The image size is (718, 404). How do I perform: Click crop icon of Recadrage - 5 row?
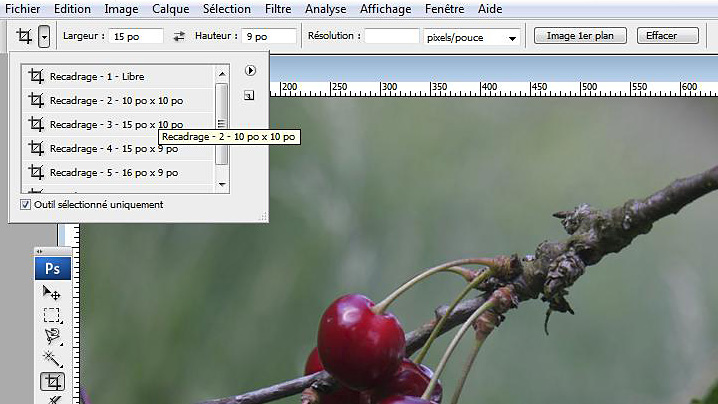point(36,172)
